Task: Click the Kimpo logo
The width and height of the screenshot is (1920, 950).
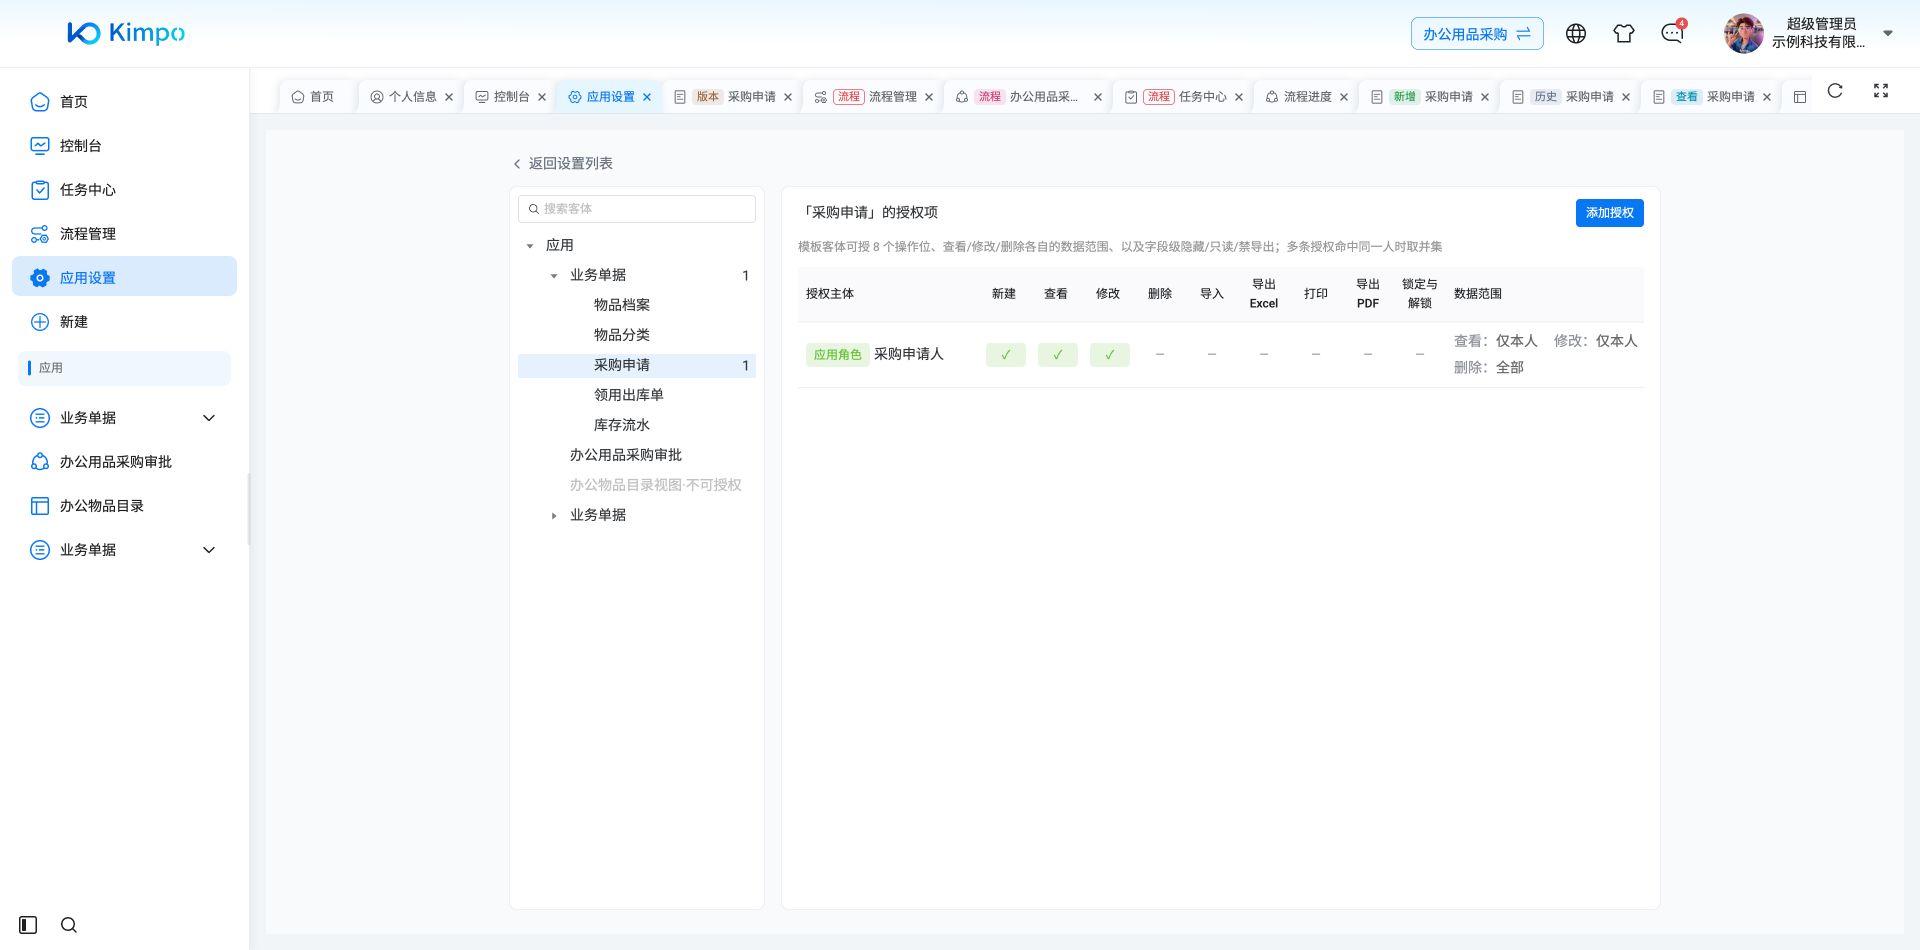Action: point(126,33)
